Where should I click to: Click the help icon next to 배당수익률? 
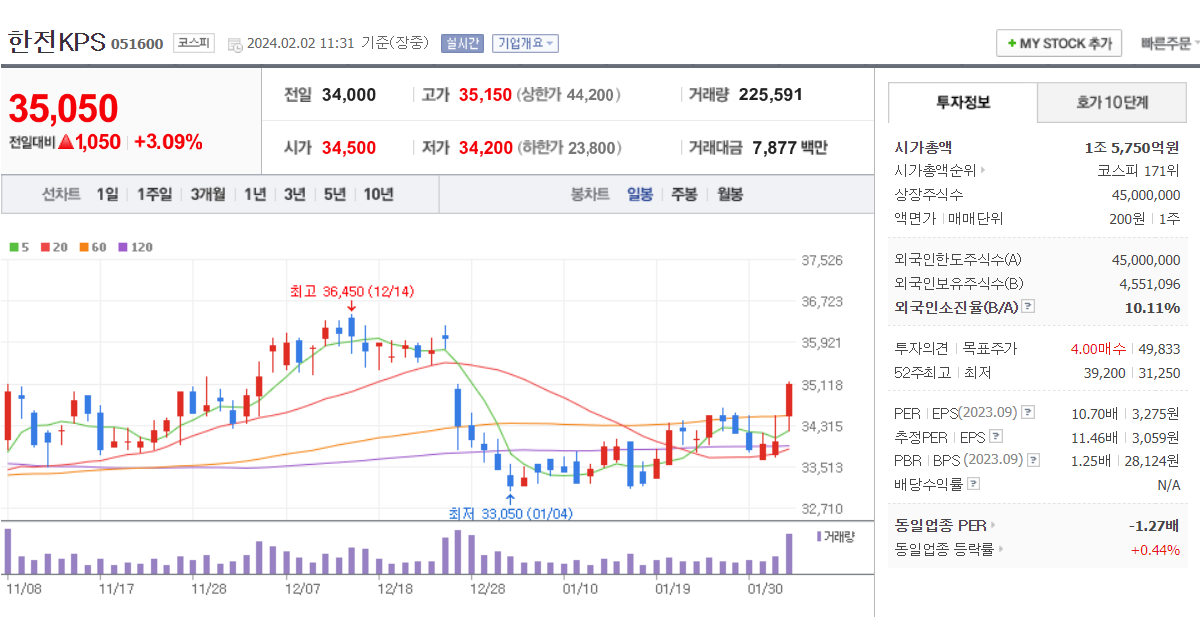click(974, 484)
